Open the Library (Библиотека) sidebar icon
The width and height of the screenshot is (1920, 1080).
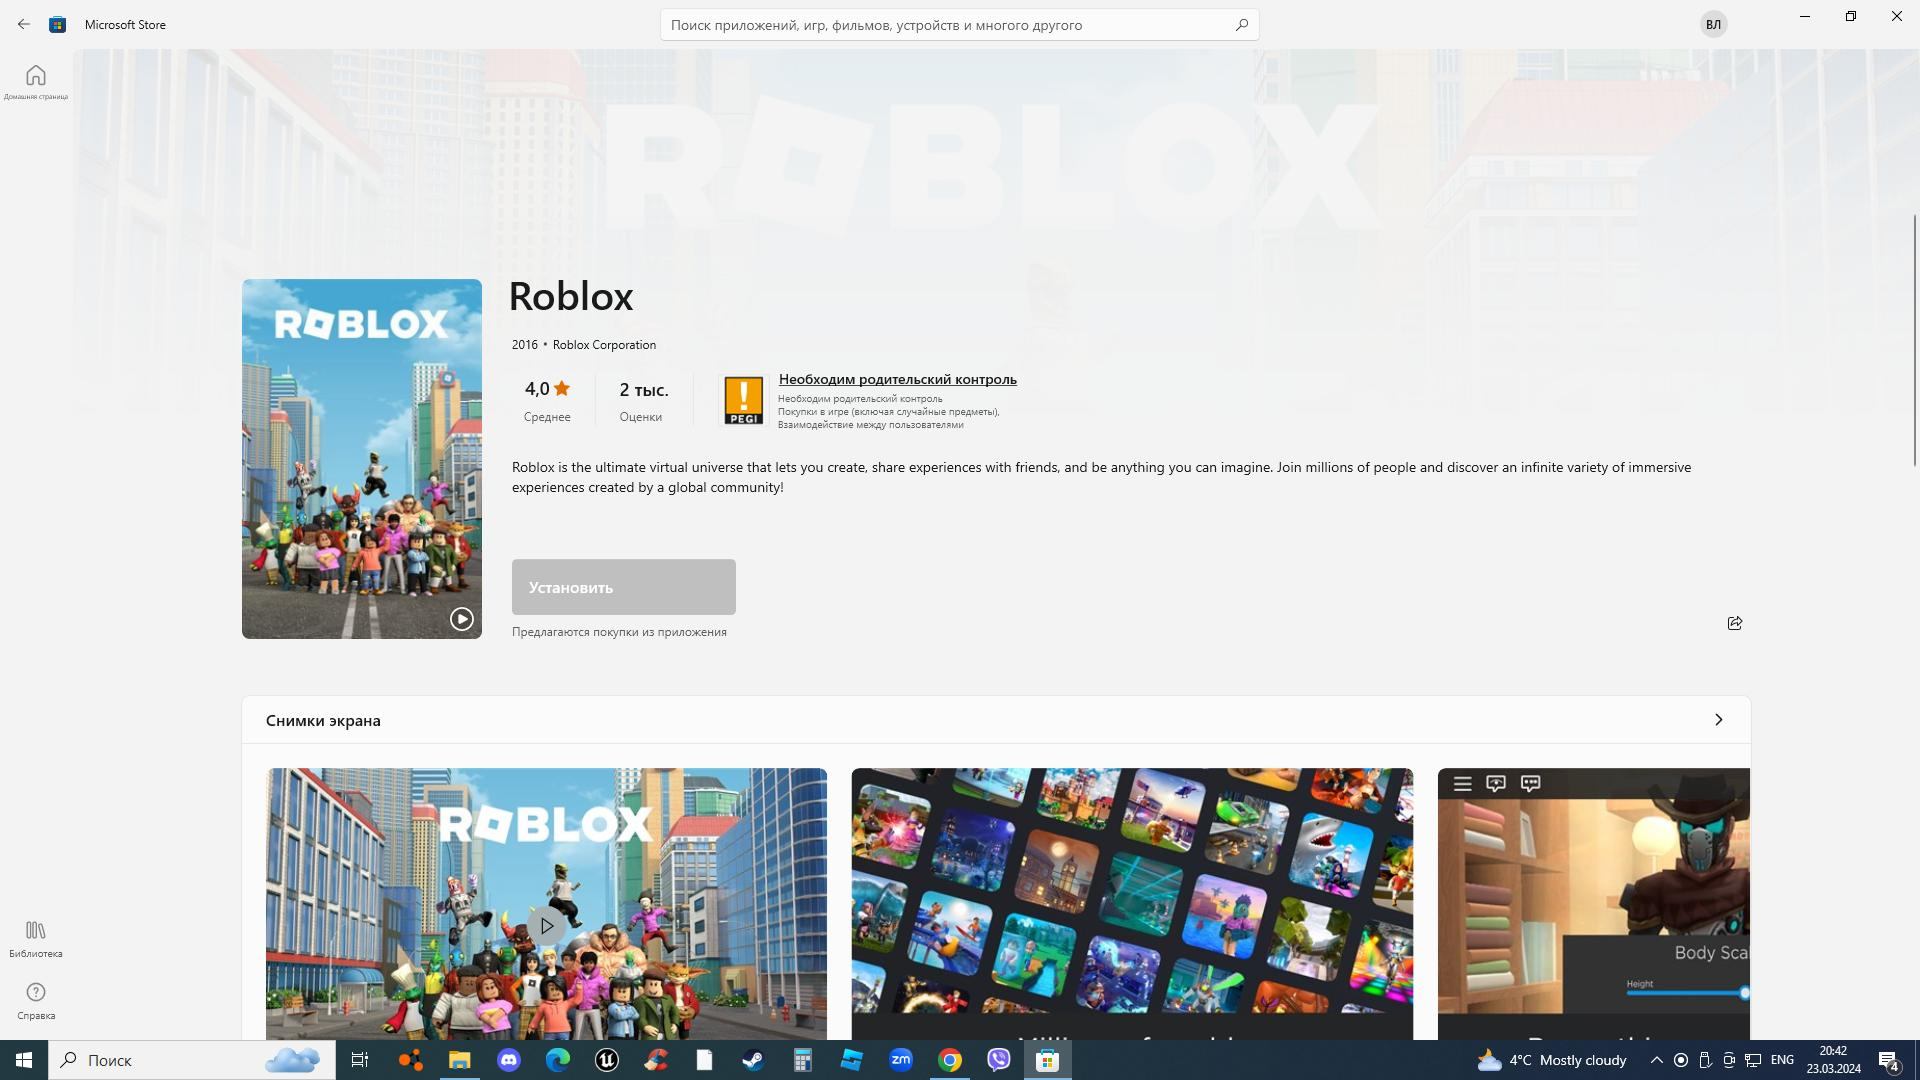[x=36, y=939]
